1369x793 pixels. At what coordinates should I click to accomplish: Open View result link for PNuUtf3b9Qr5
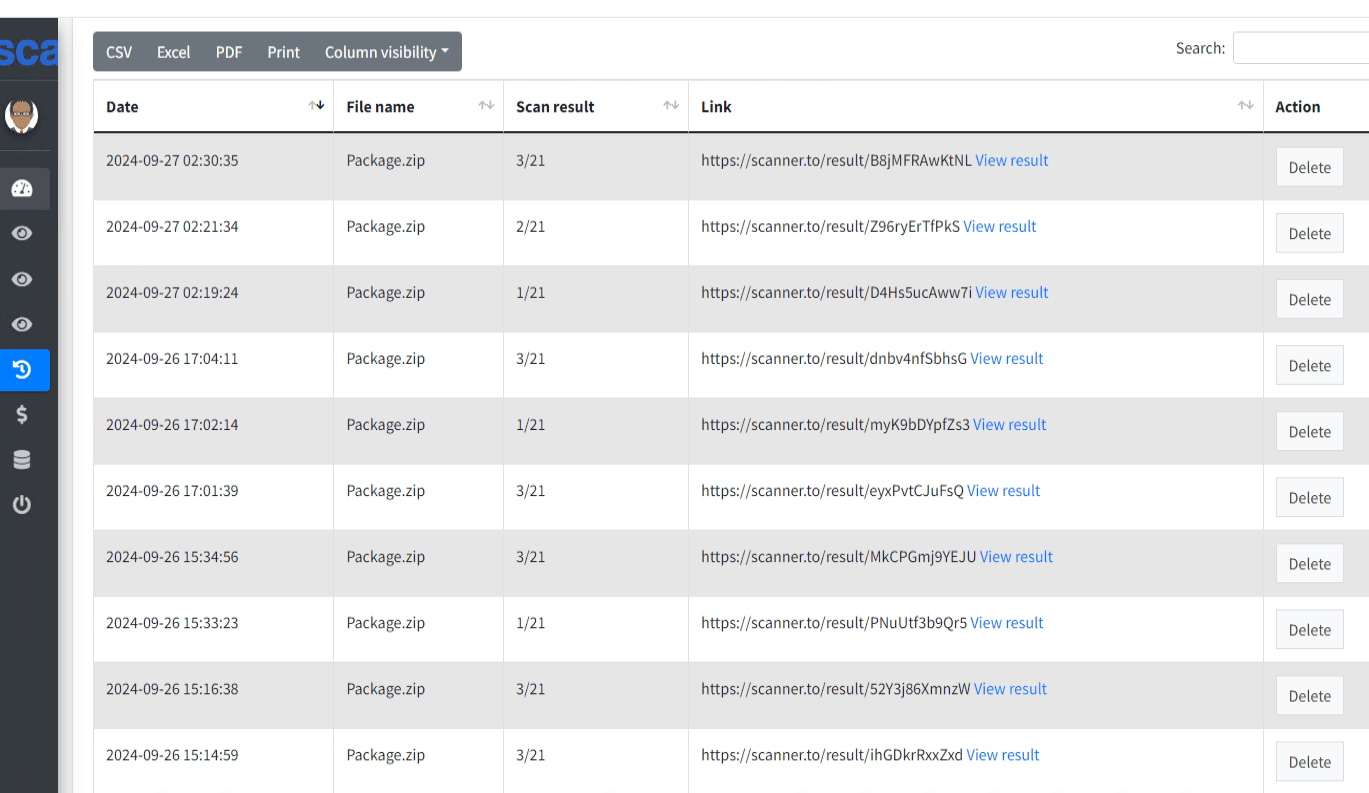(1007, 623)
